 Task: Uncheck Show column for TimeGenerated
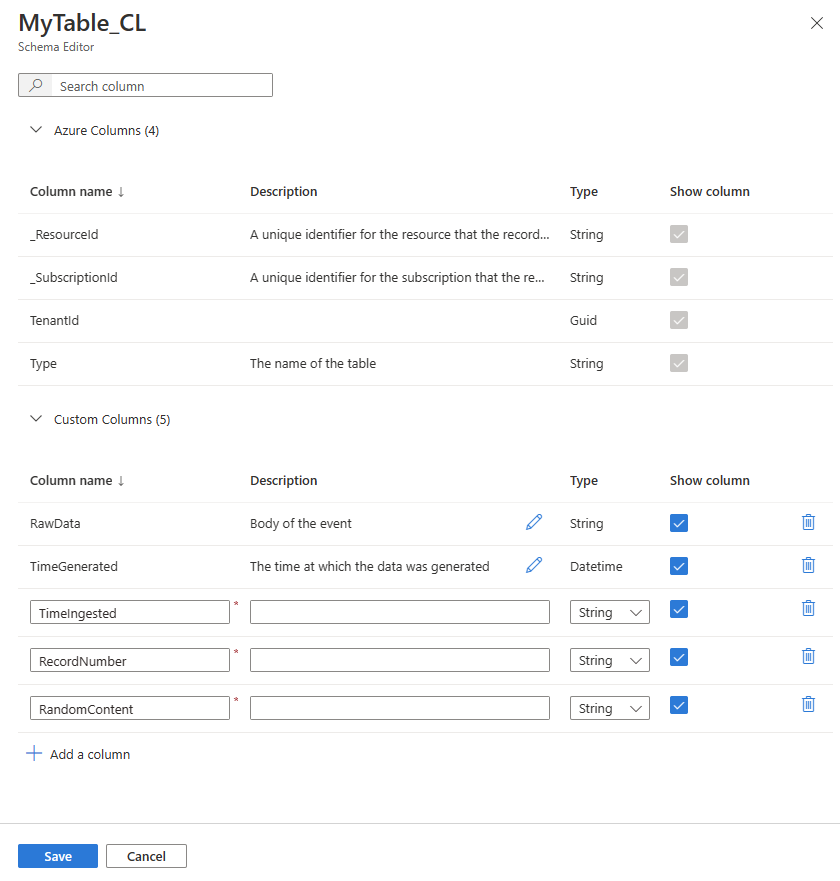[679, 566]
